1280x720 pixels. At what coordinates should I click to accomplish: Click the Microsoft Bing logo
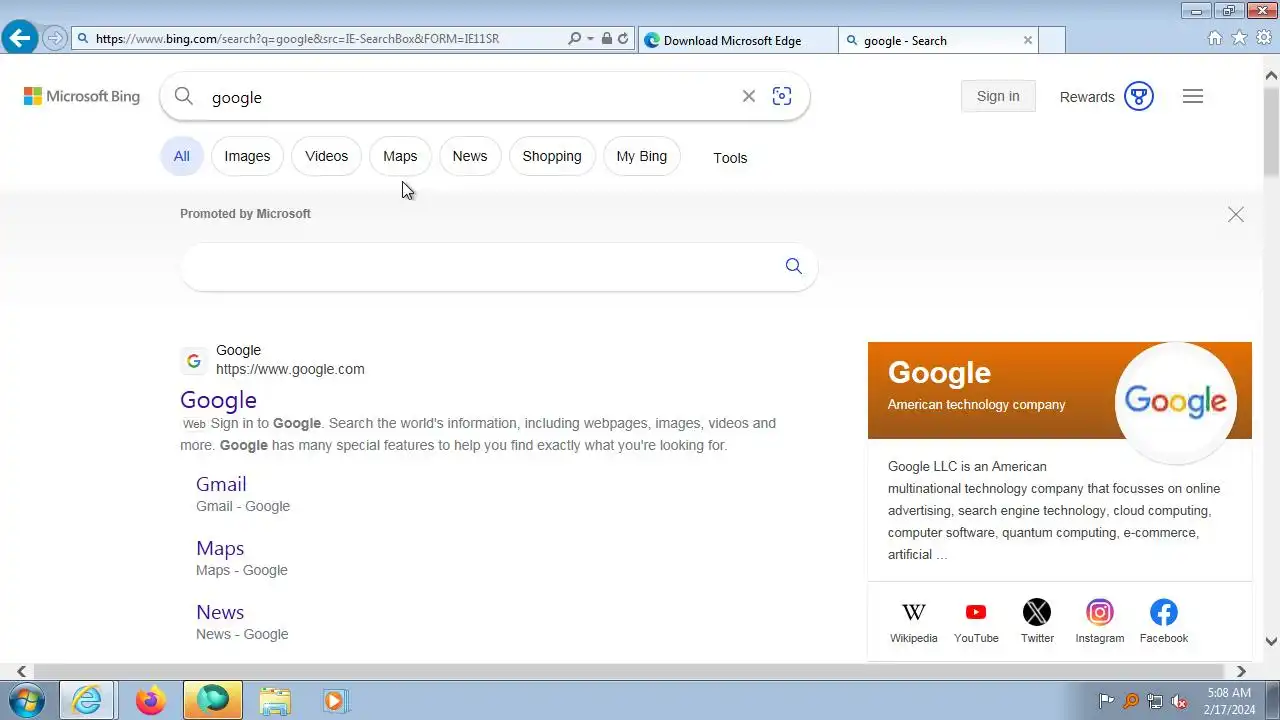click(x=82, y=96)
